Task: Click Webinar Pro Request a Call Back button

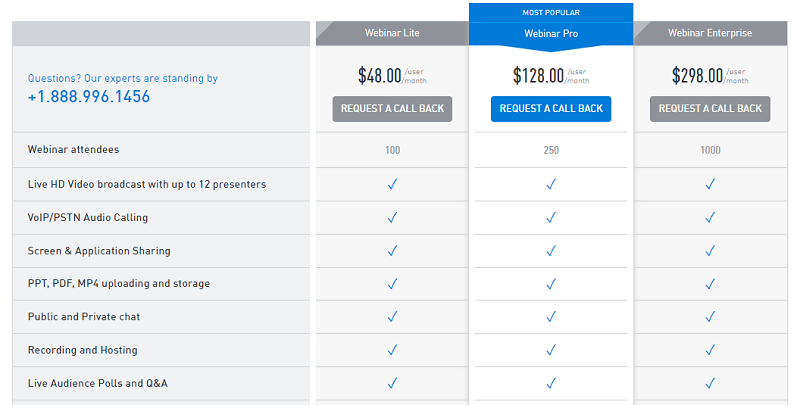Action: tap(551, 109)
